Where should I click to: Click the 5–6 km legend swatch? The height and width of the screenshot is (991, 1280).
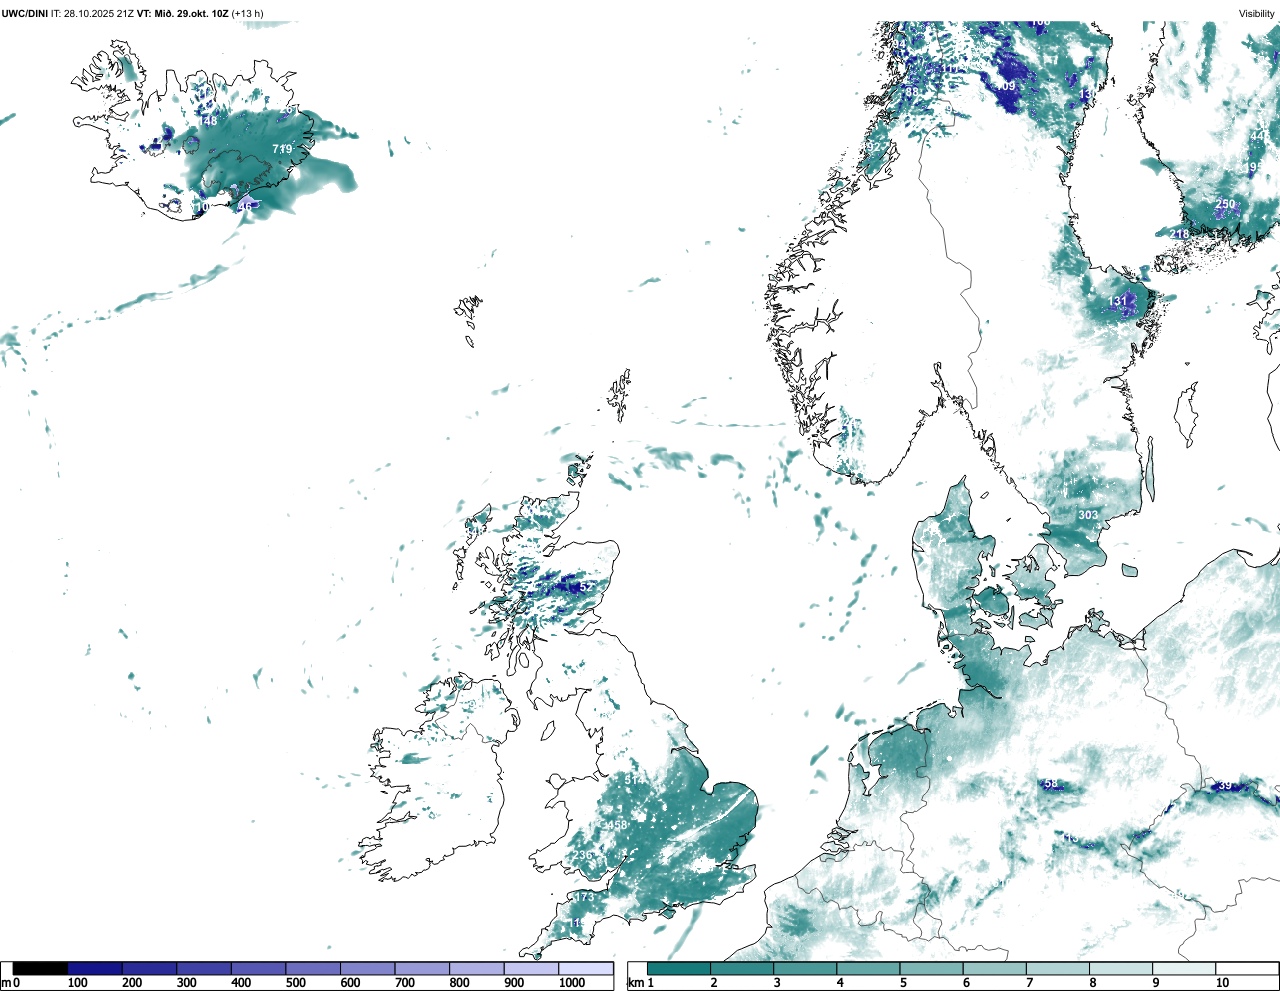931,968
